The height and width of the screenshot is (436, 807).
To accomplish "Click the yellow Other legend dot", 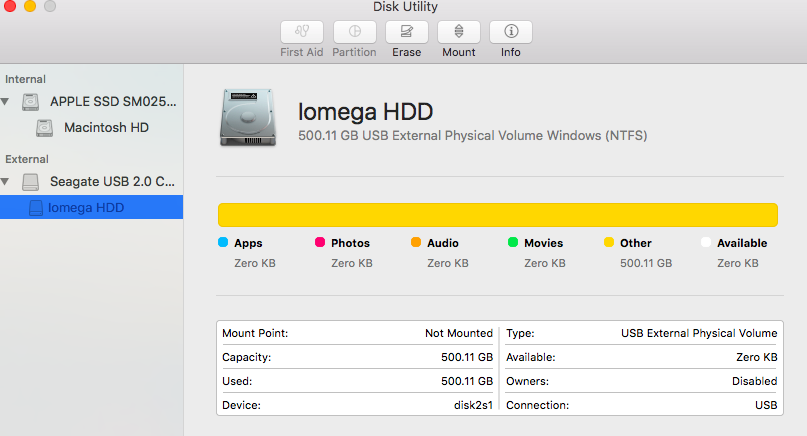I will point(609,242).
